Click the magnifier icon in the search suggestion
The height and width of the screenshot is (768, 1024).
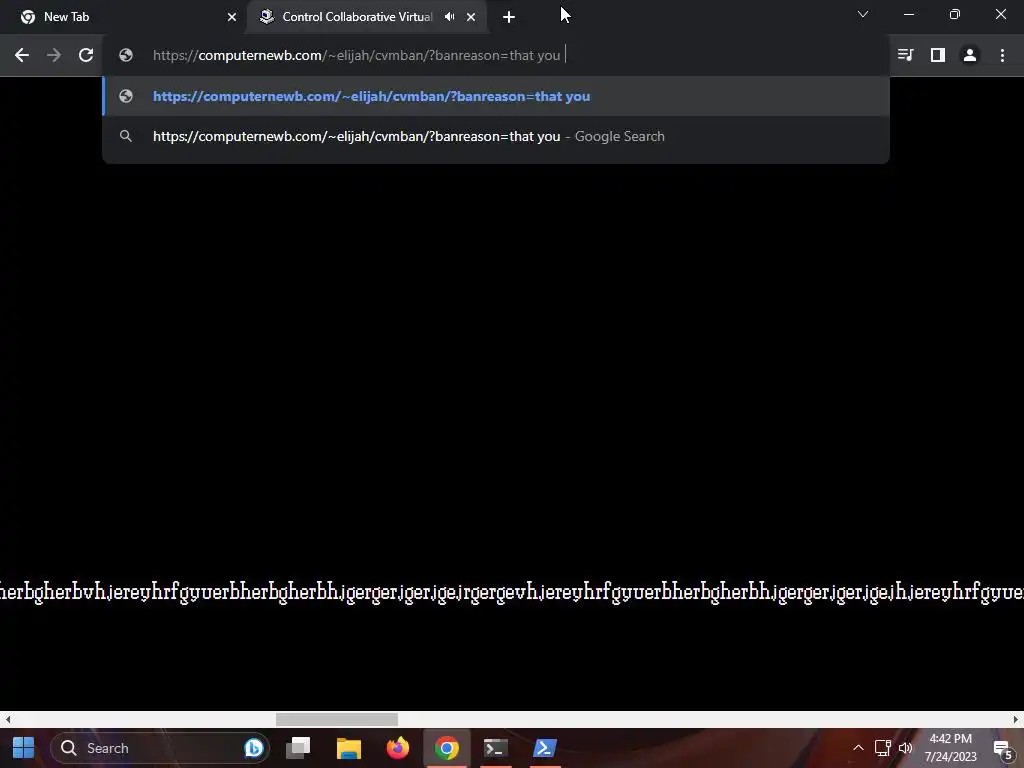tap(126, 136)
